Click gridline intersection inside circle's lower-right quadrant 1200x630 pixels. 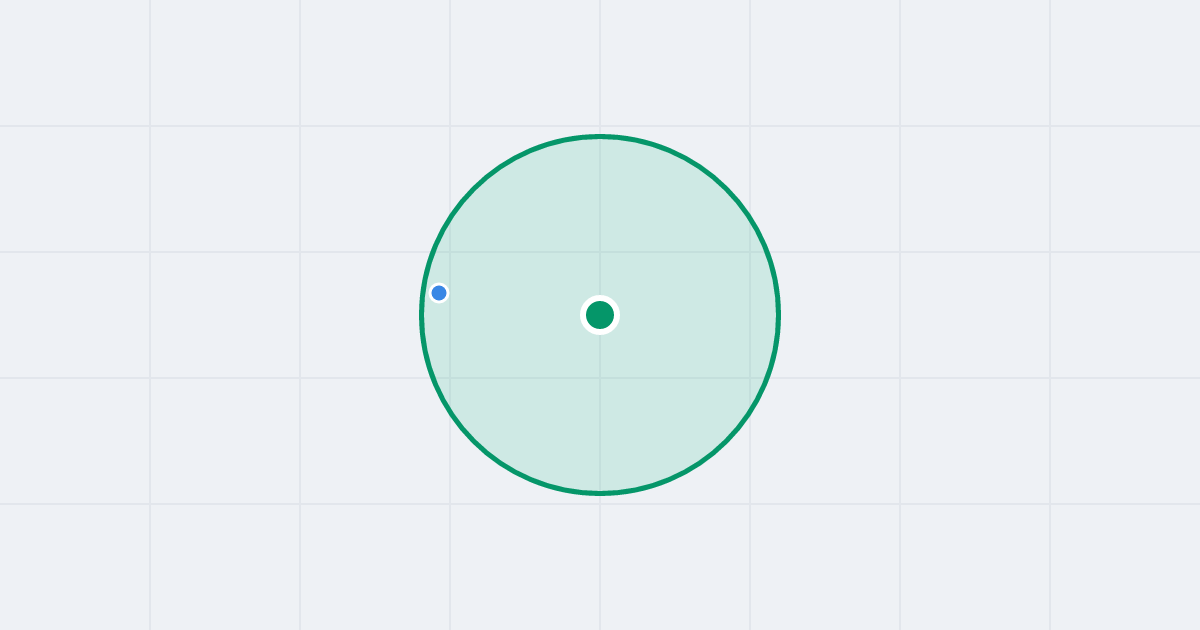point(750,378)
